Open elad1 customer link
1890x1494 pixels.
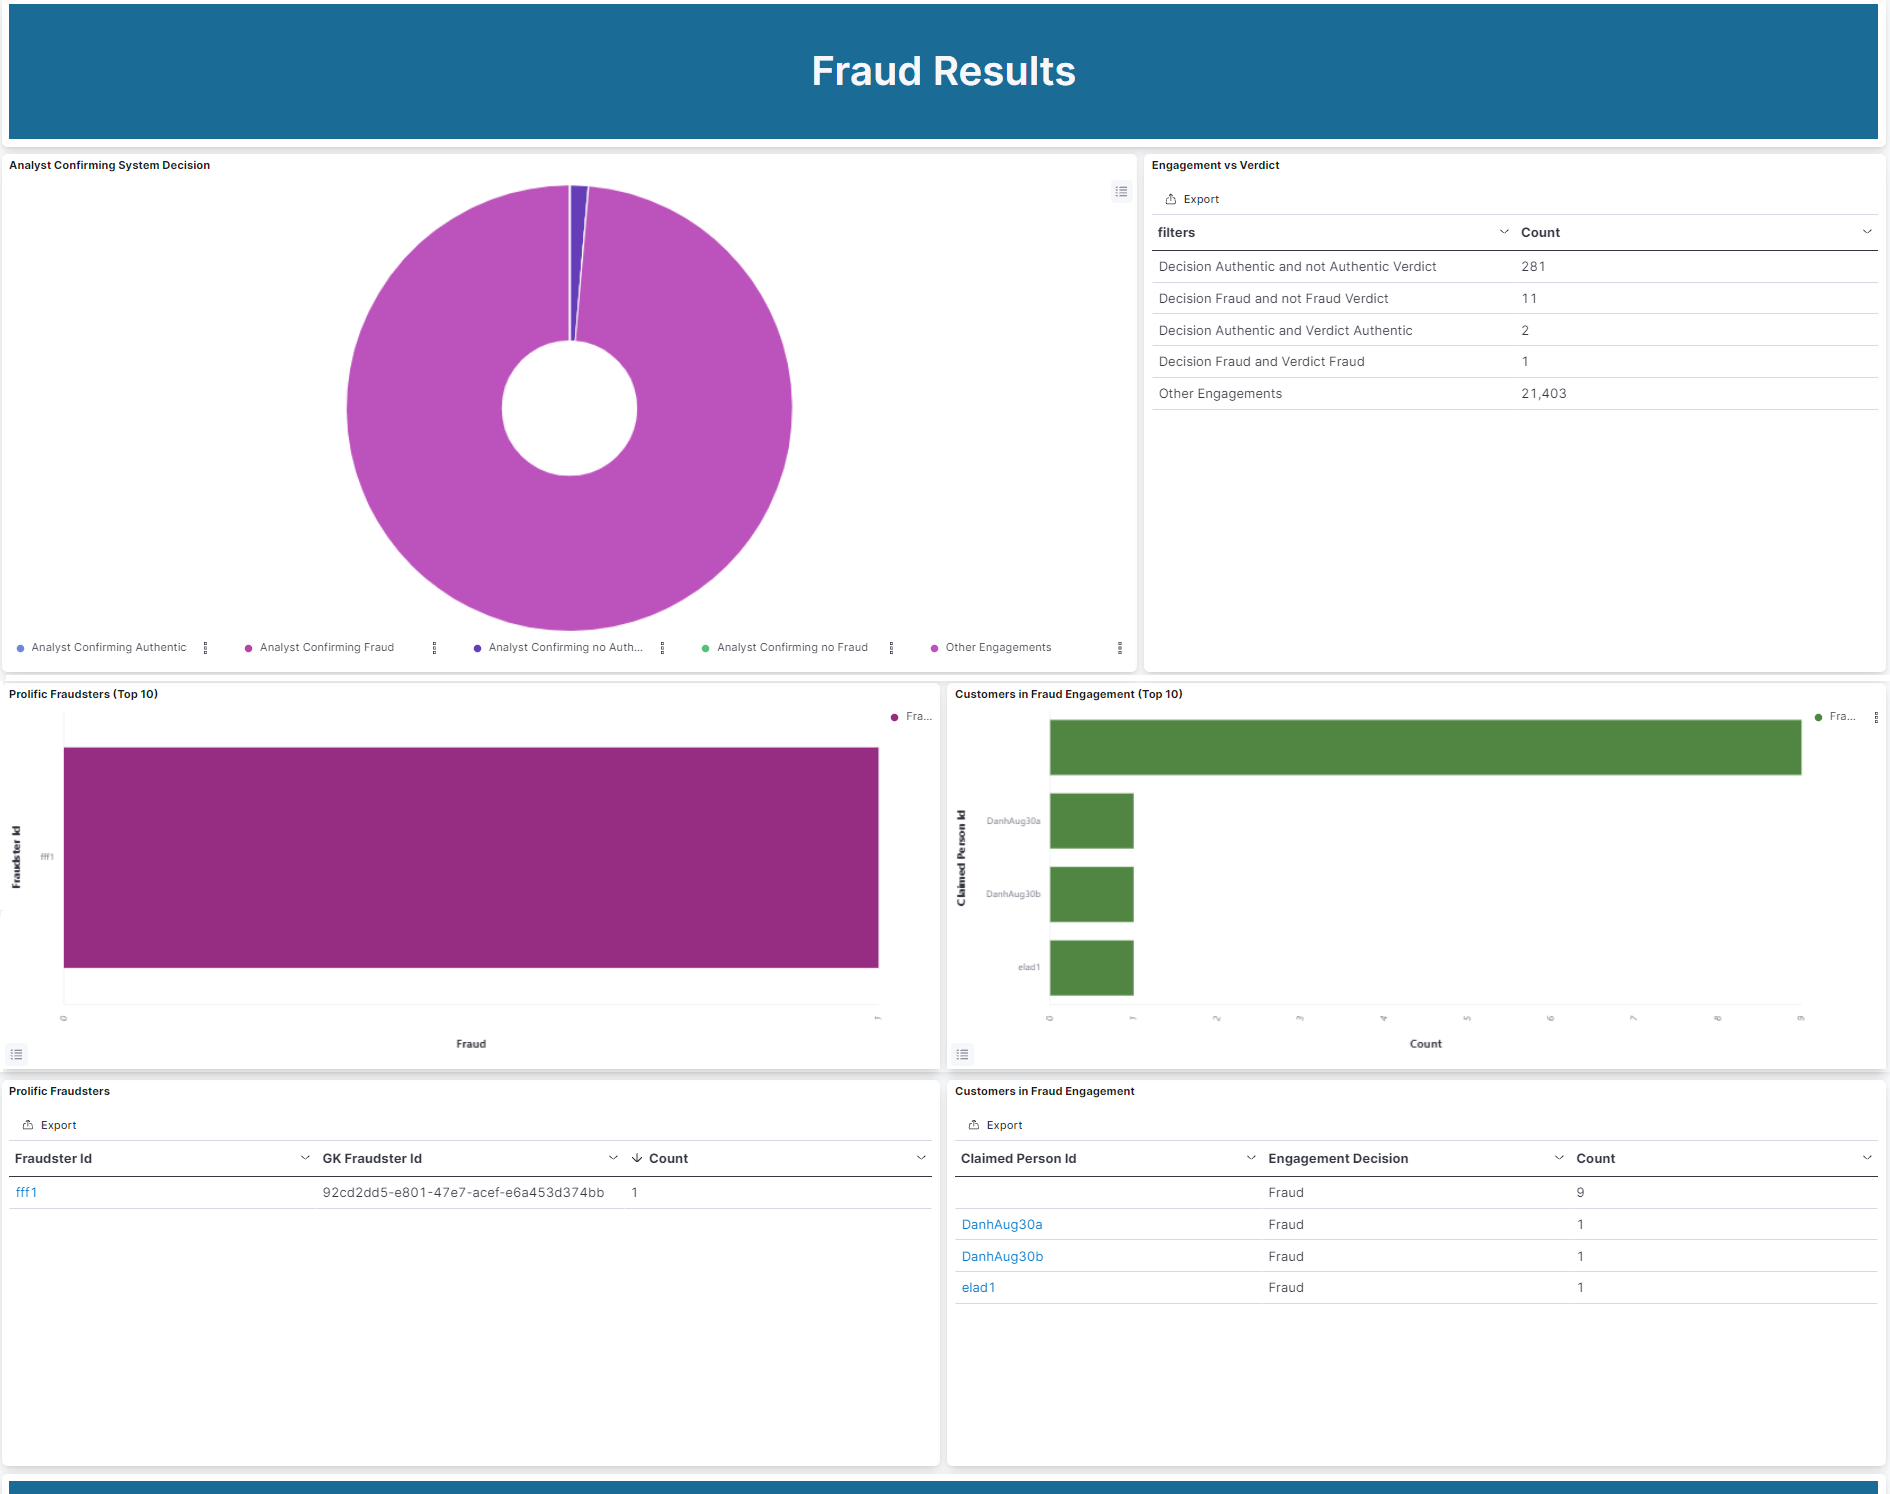[x=978, y=1288]
